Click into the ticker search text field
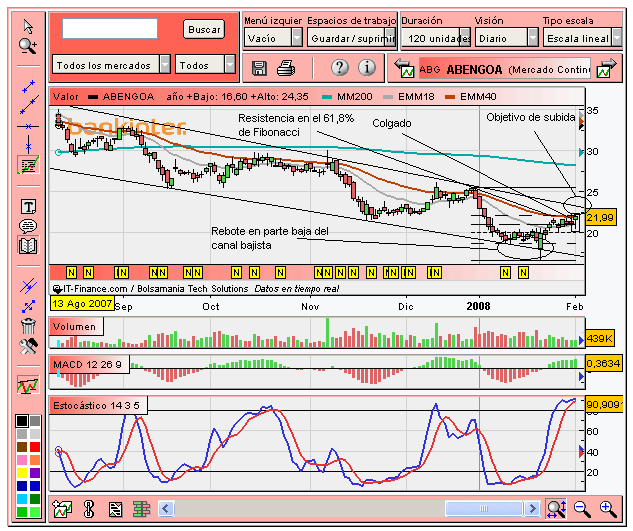Screen dimensions: 633x531 [x=110, y=29]
